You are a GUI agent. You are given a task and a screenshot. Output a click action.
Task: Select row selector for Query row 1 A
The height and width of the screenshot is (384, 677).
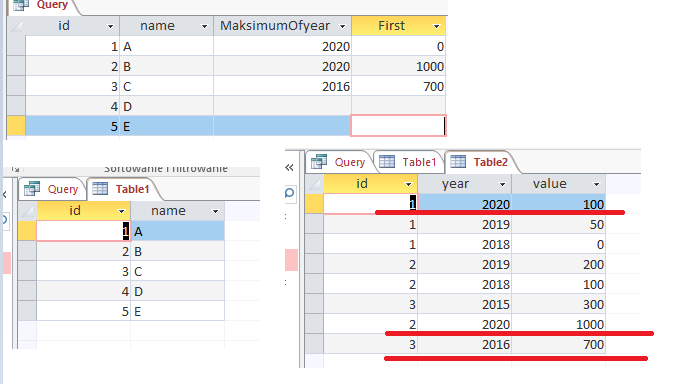click(16, 46)
